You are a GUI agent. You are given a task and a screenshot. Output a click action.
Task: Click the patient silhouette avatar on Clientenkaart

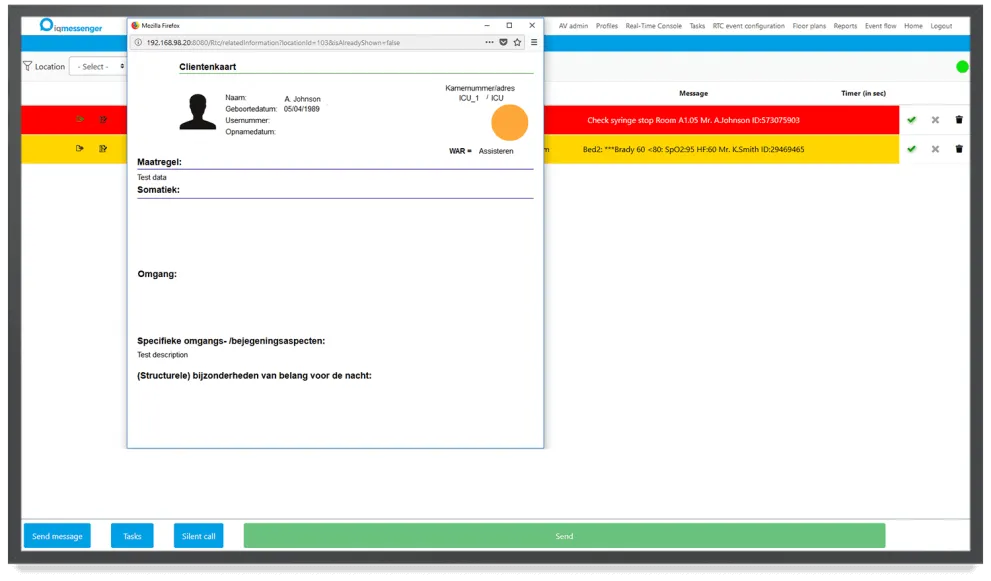198,112
